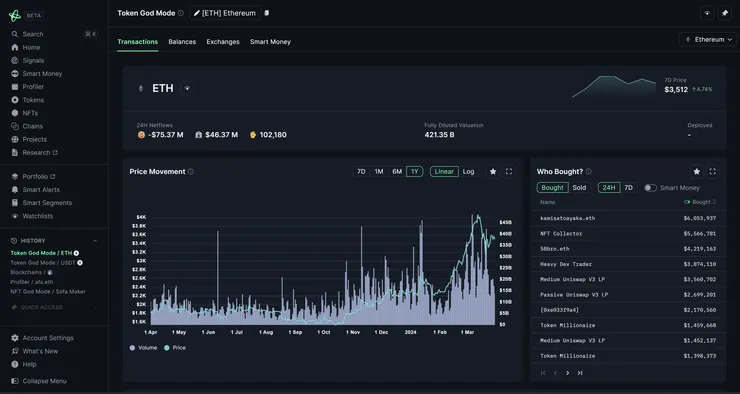Click Who Bought? info icon

coord(589,172)
